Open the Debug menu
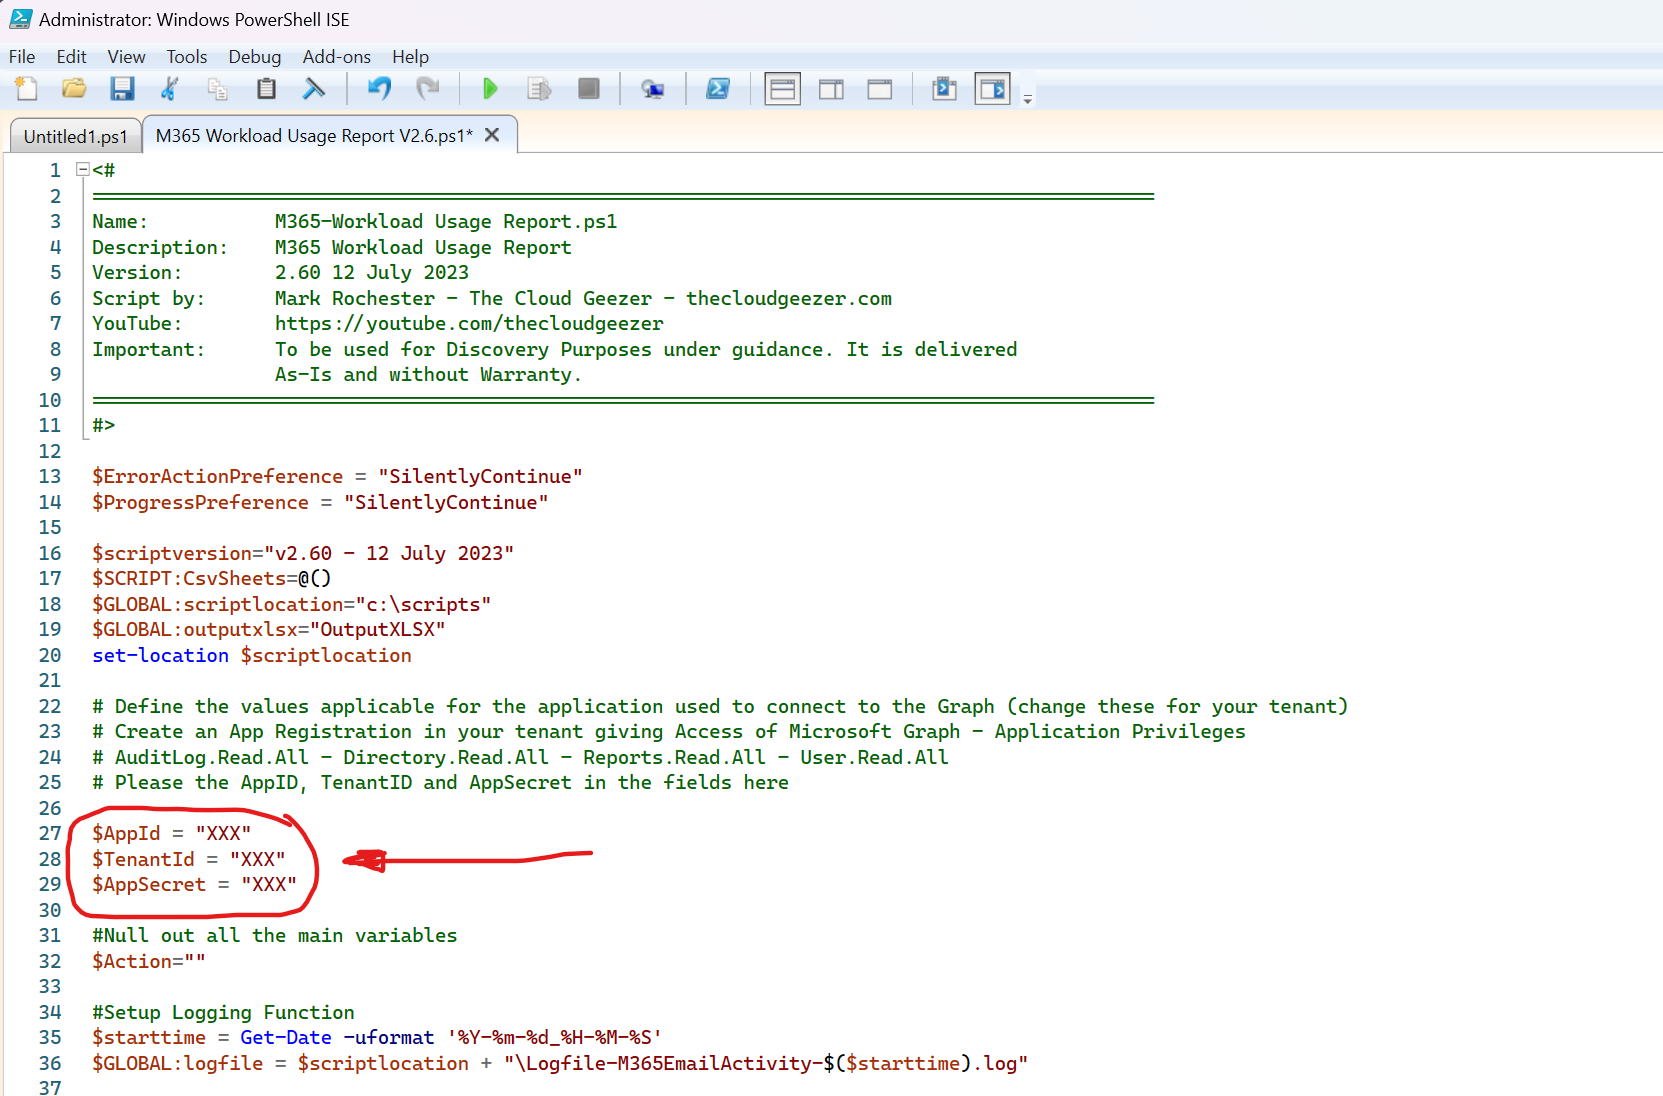Viewport: 1663px width, 1096px height. [255, 57]
